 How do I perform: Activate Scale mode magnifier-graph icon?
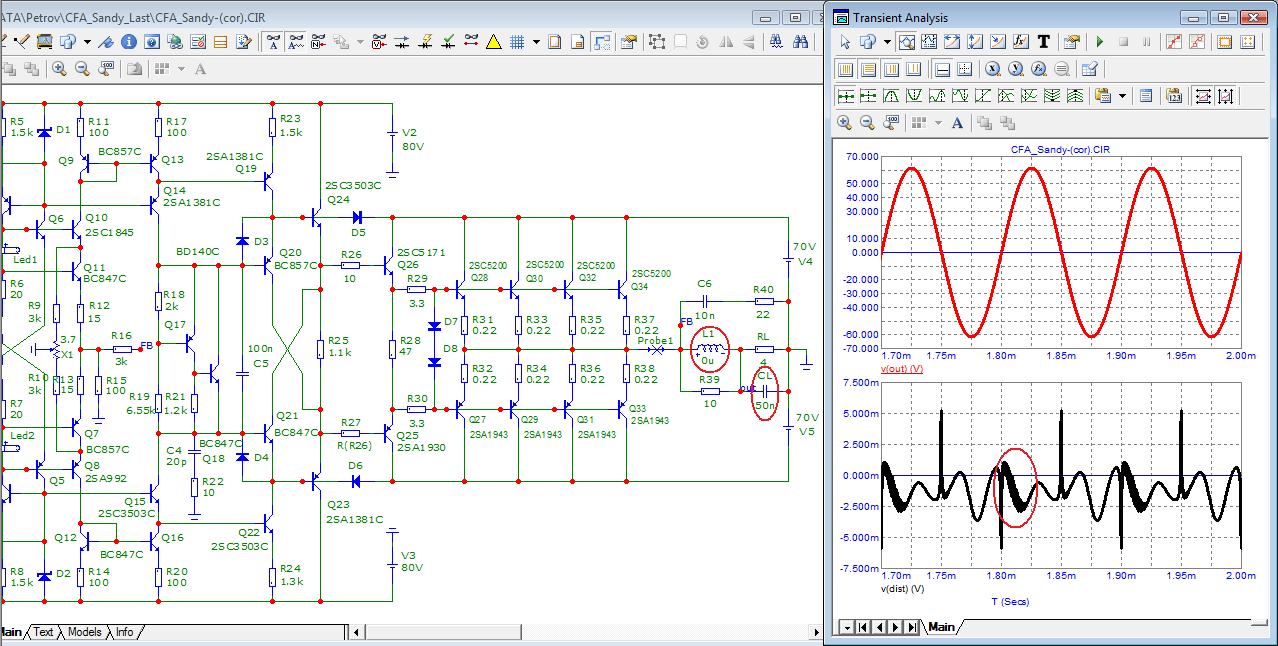[906, 42]
